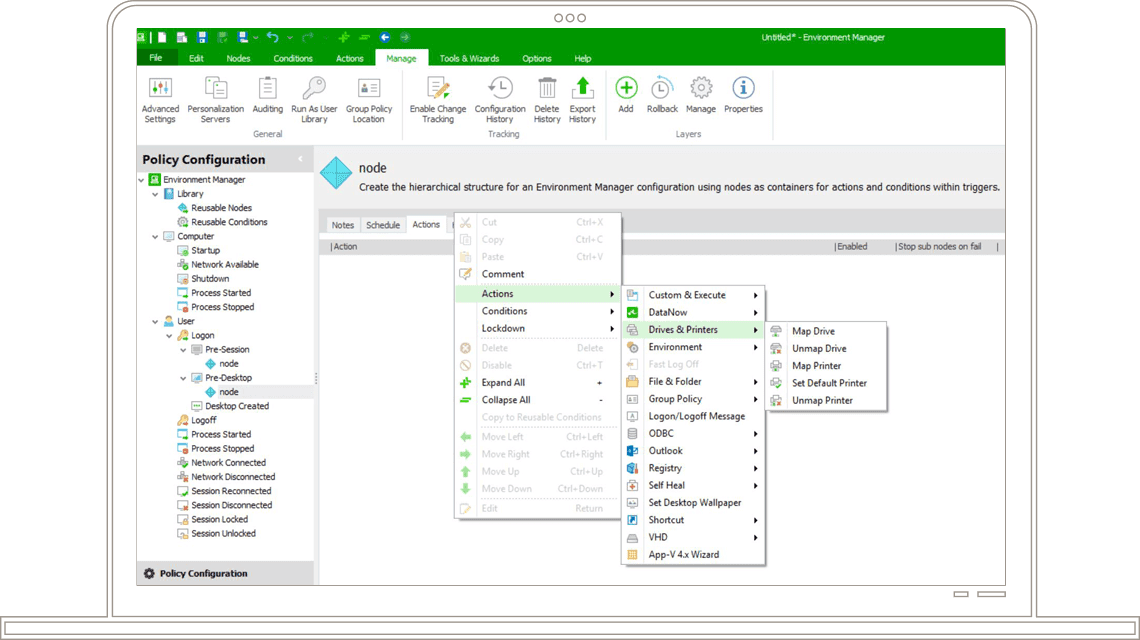Click Expand All in context menu
Screen dimensions: 1140x640
pyautogui.click(x=538, y=383)
